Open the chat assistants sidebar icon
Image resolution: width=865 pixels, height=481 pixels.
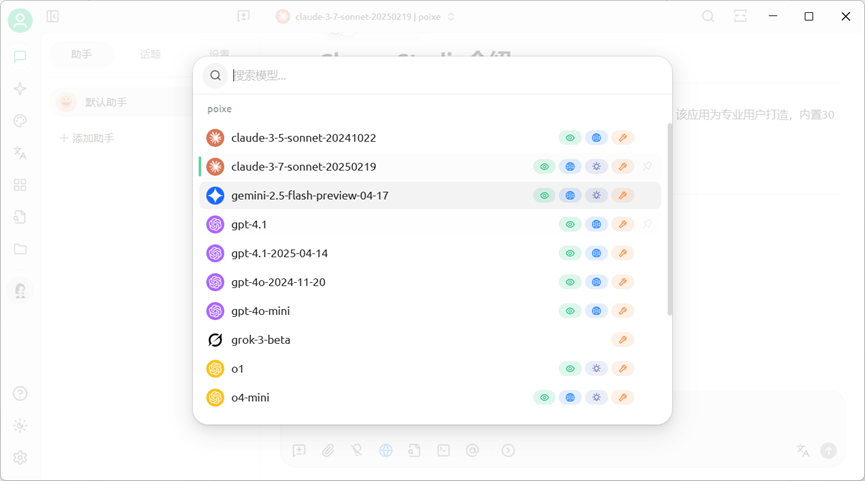click(20, 56)
